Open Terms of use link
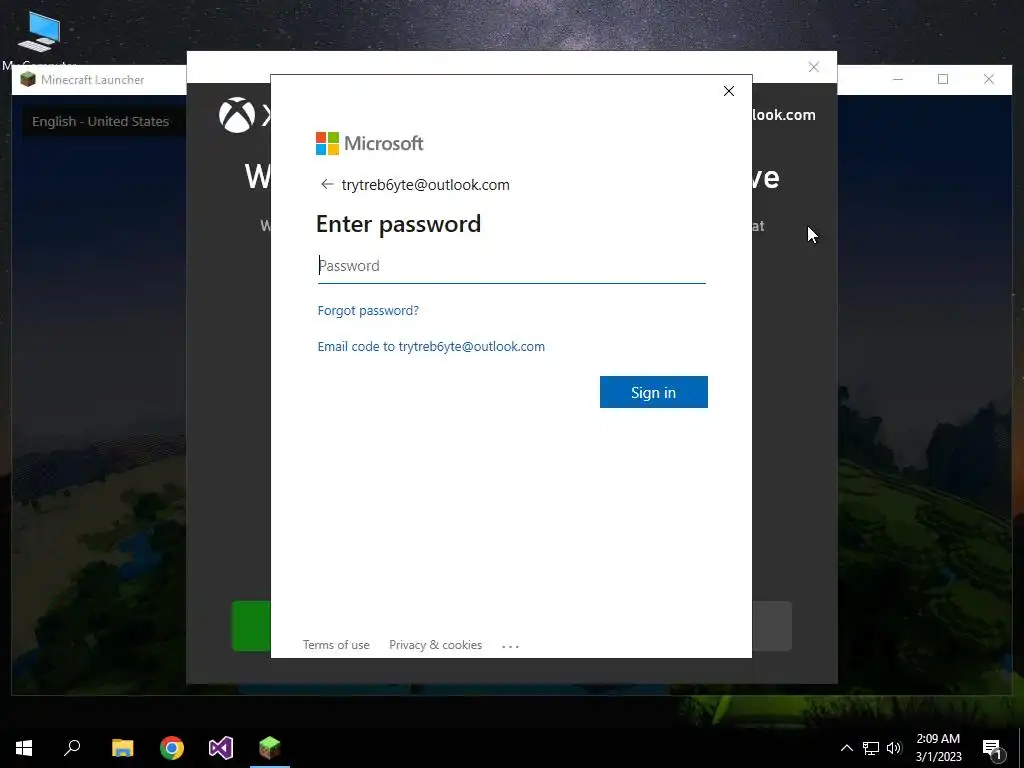The width and height of the screenshot is (1024, 768). [336, 645]
